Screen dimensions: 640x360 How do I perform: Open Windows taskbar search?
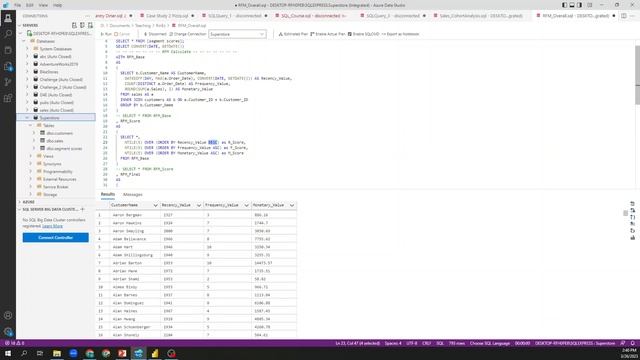click(x=24, y=353)
